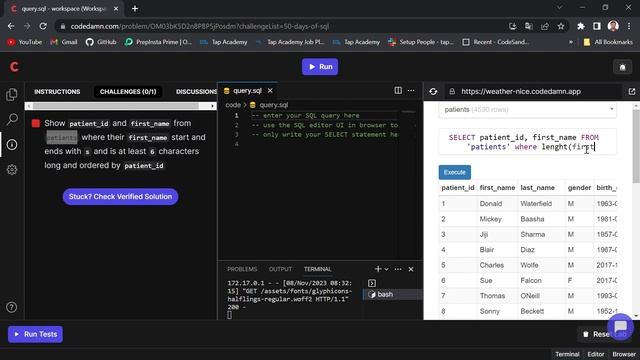640x360 pixels.
Task: Click the Run button
Action: coord(320,67)
